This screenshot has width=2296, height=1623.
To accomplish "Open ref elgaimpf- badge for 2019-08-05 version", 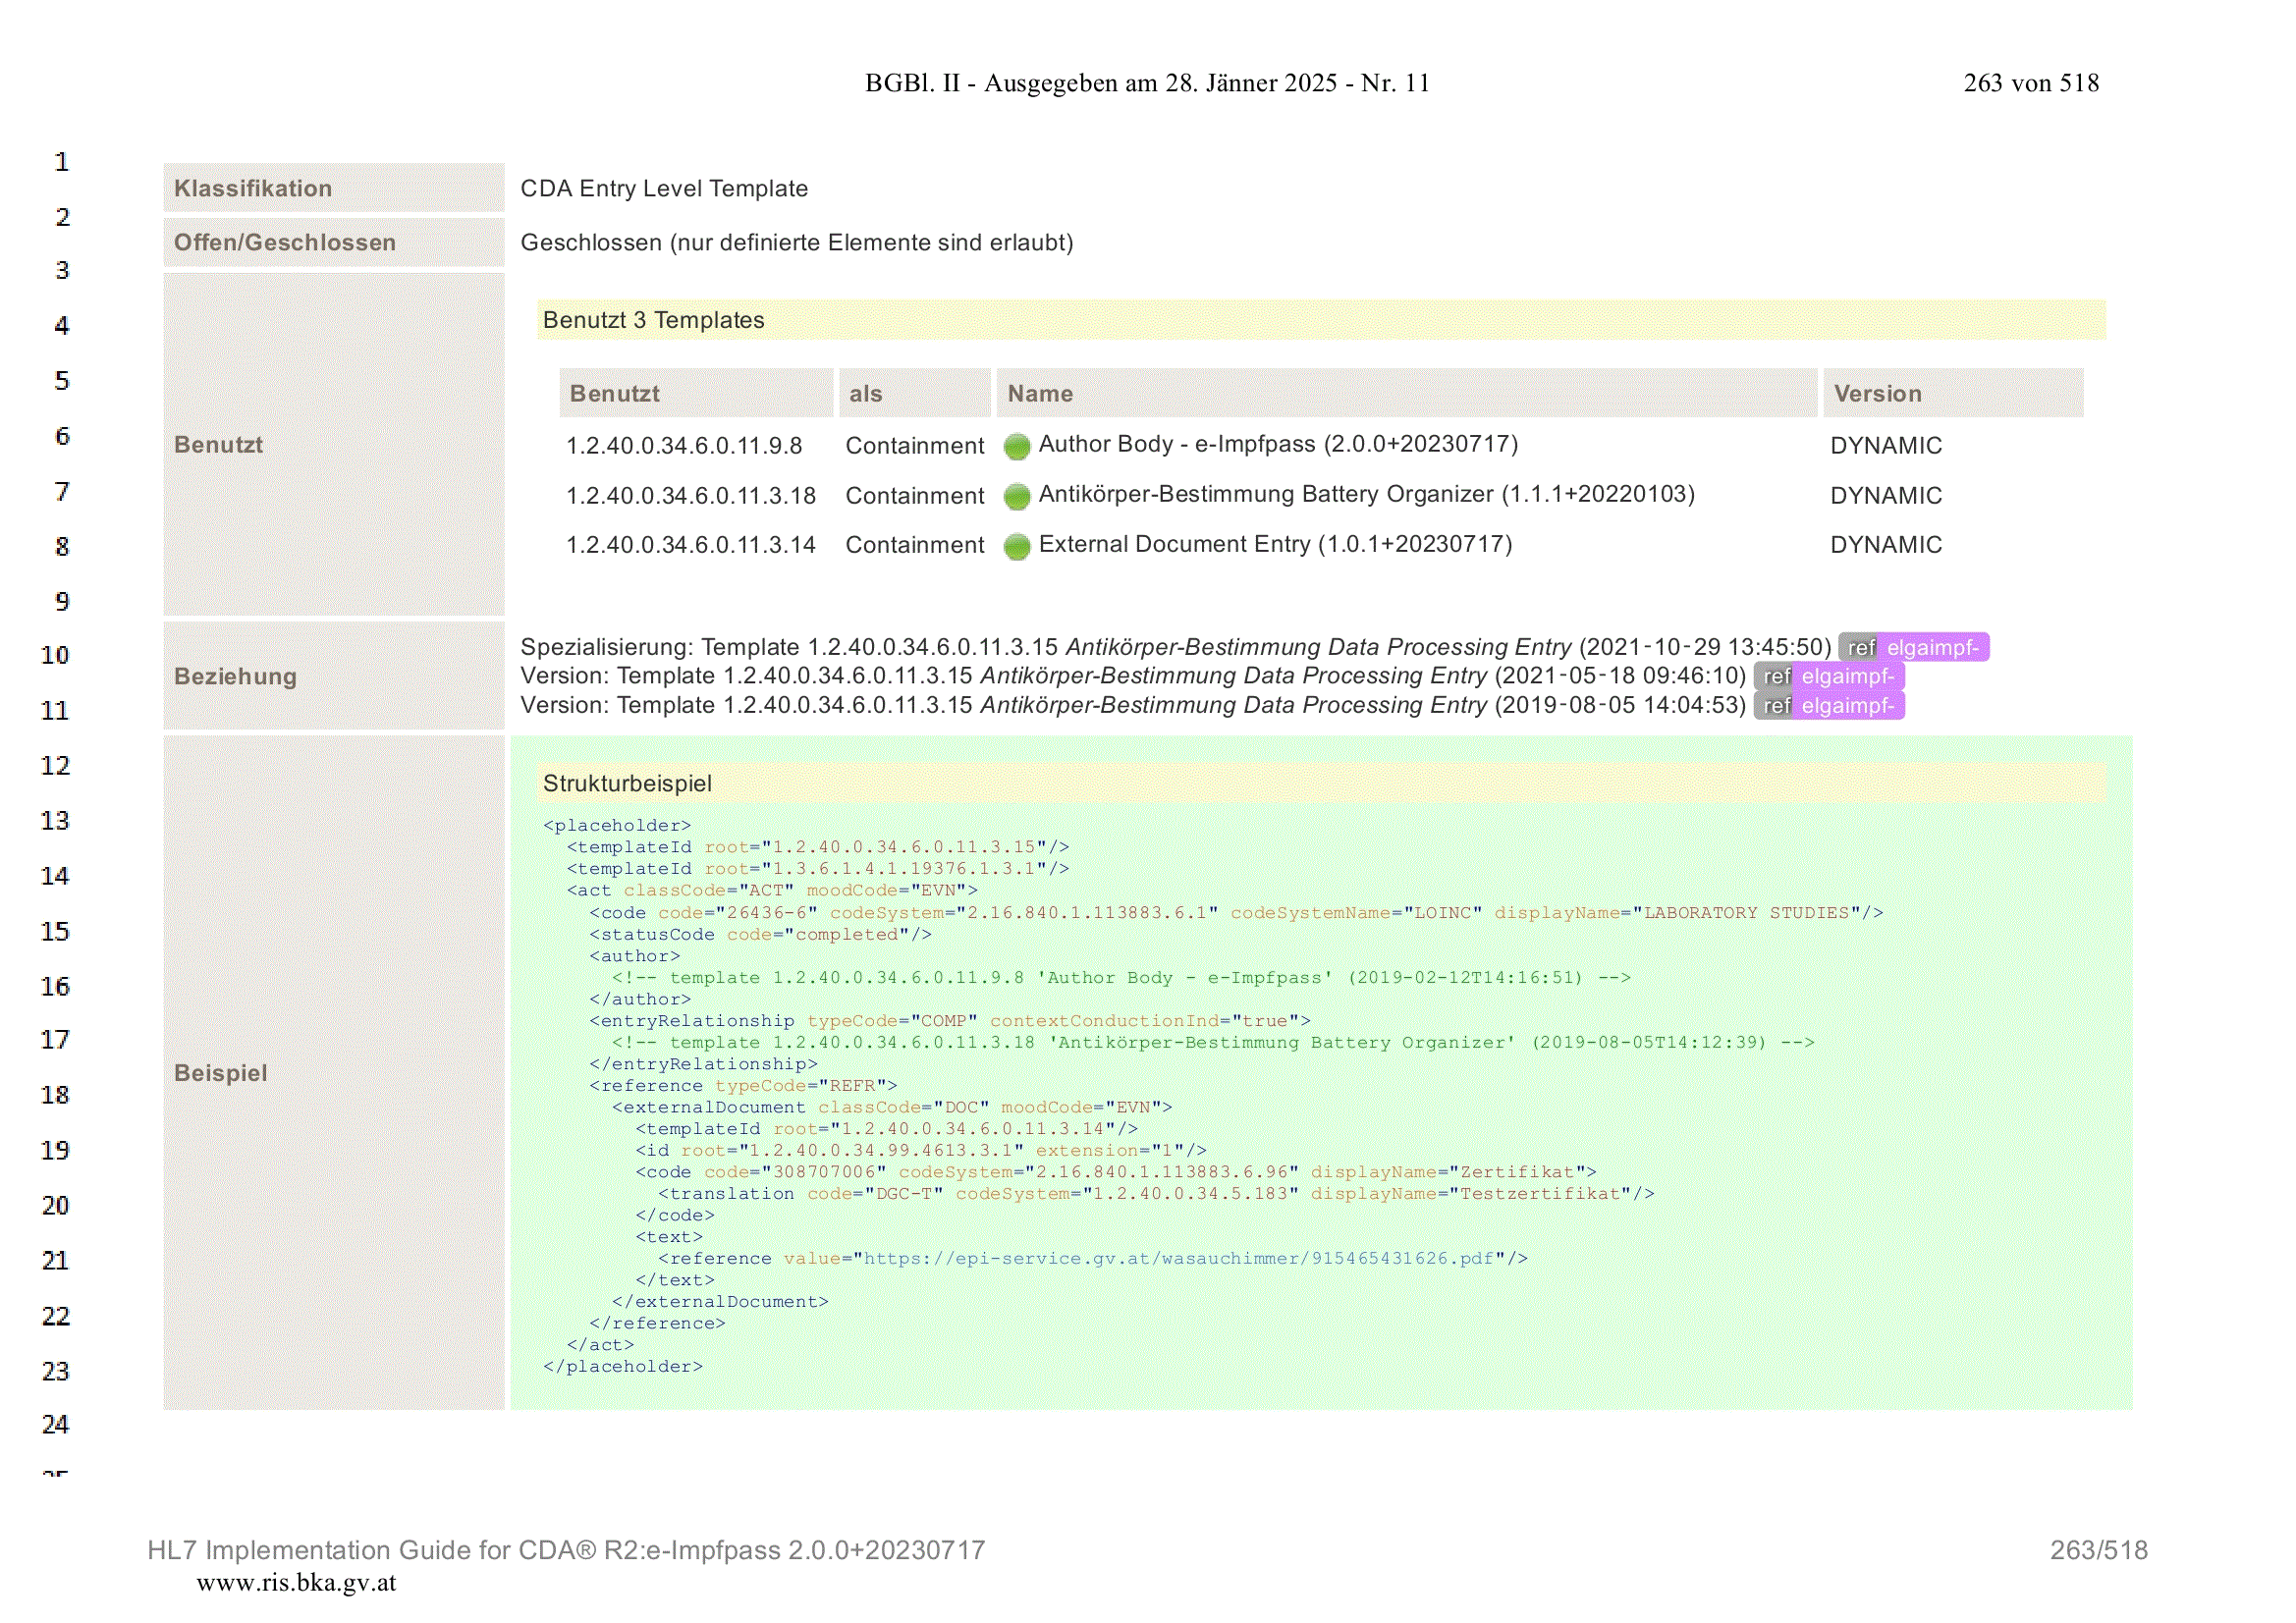I will [1829, 706].
